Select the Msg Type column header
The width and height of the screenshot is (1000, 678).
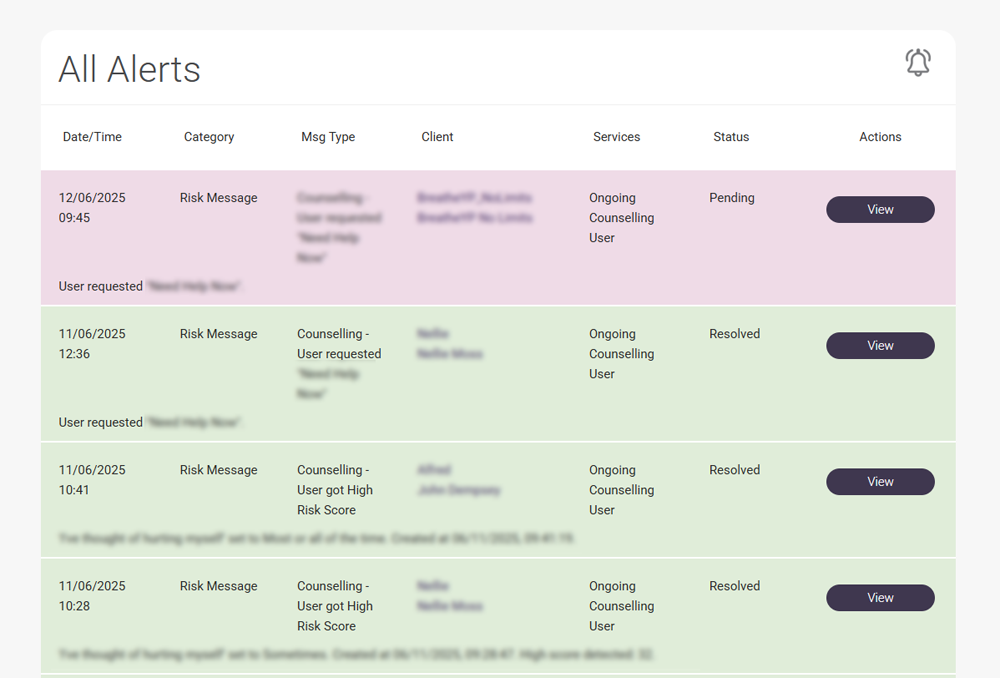click(x=328, y=137)
